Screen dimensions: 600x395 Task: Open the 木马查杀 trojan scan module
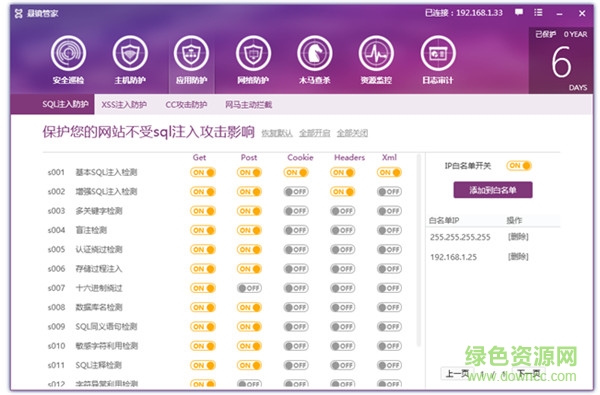(315, 60)
